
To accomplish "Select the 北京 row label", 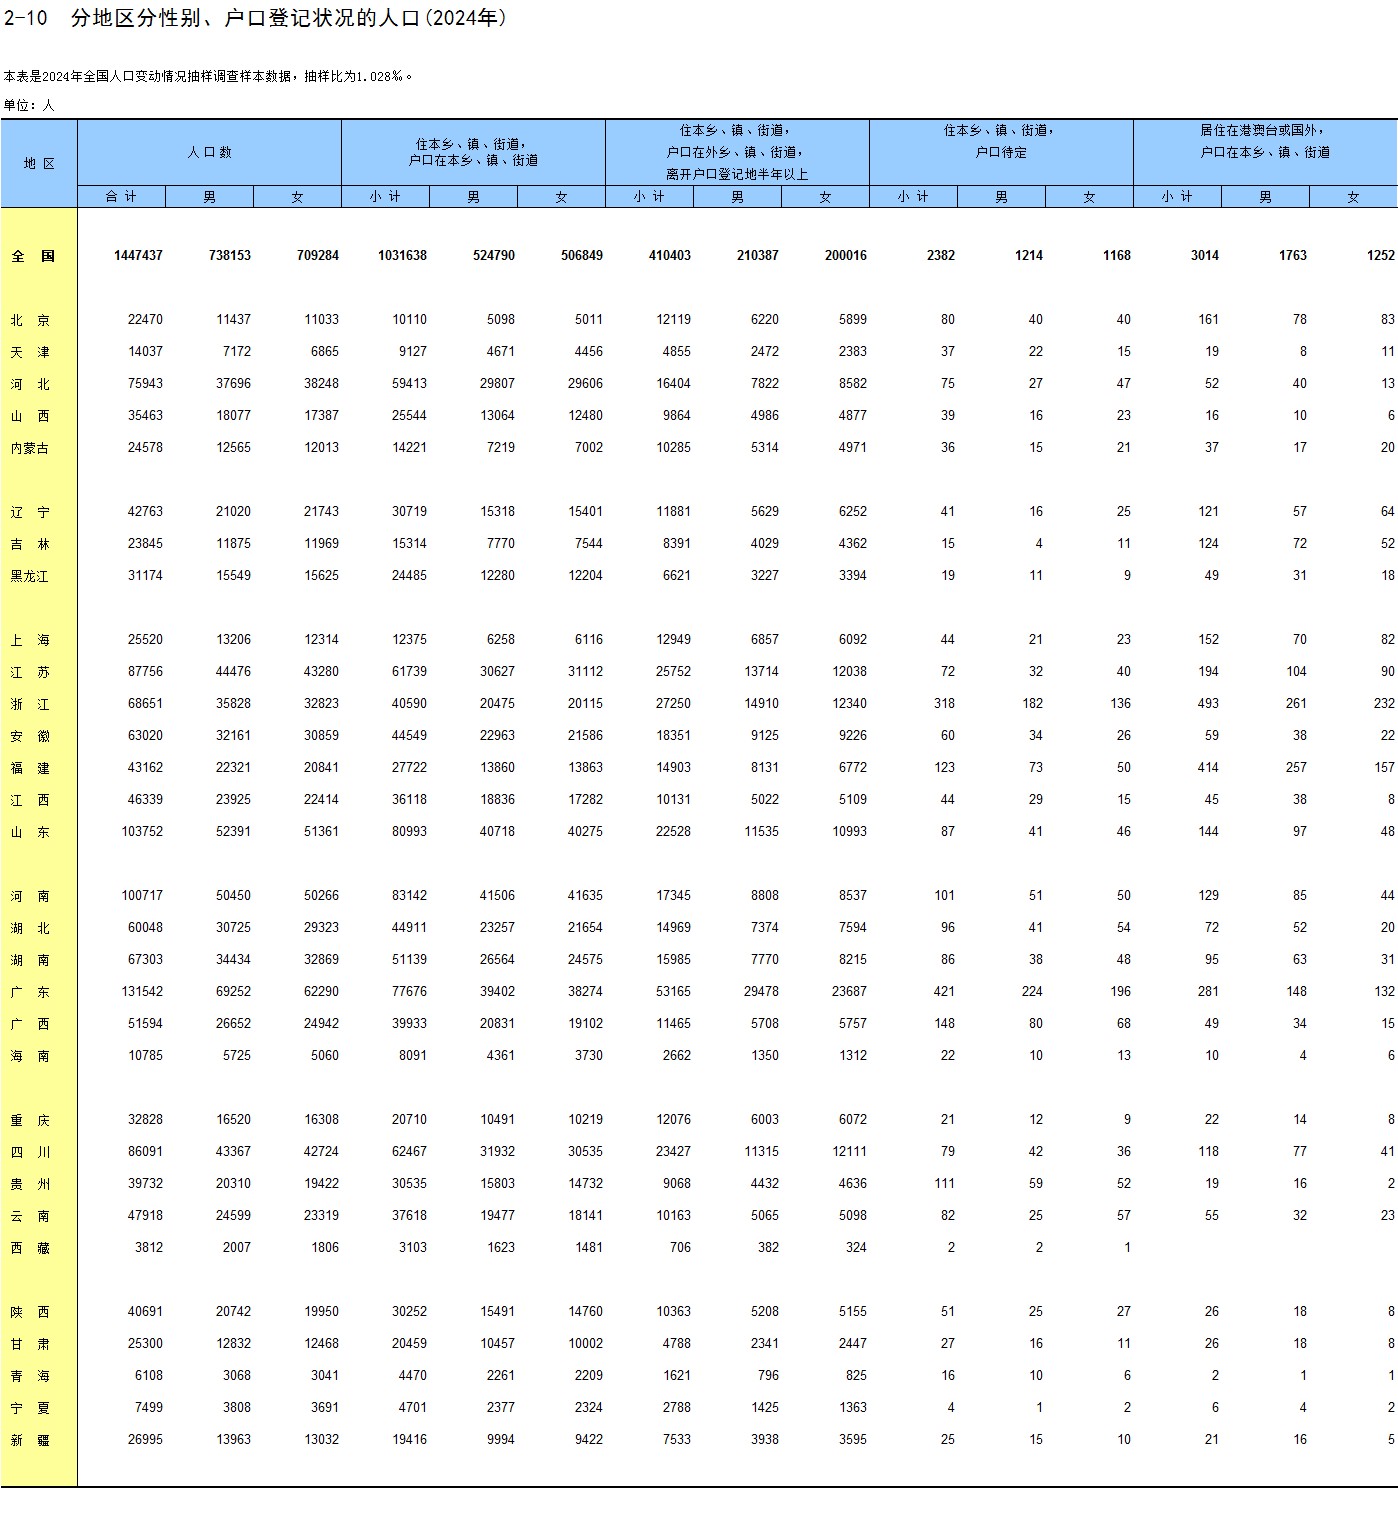I will (30, 320).
